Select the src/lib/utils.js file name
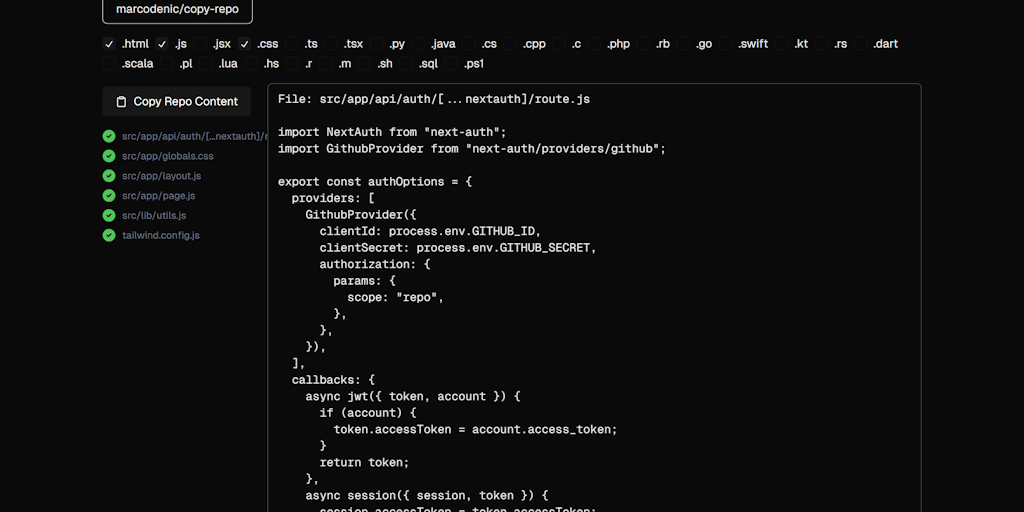The image size is (1024, 512). (x=154, y=215)
